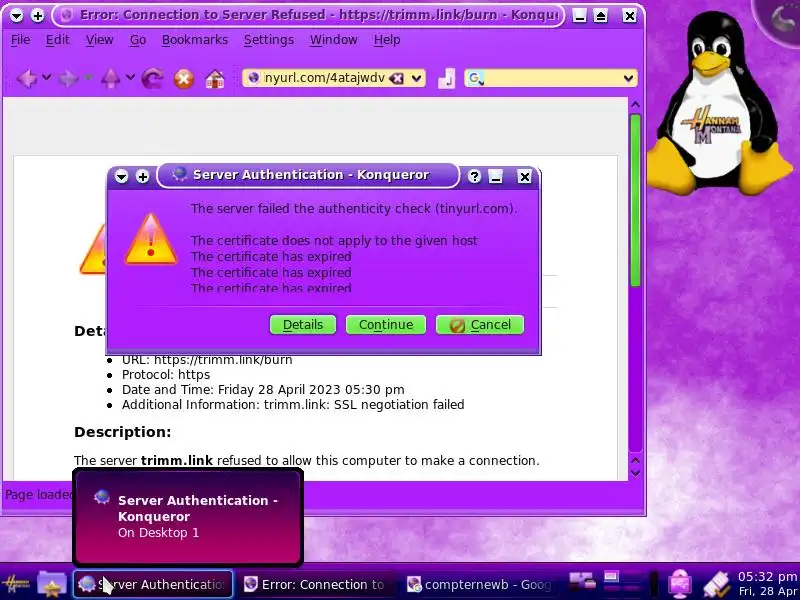
Task: Open the Forward history dropdown arrow
Action: click(x=88, y=78)
